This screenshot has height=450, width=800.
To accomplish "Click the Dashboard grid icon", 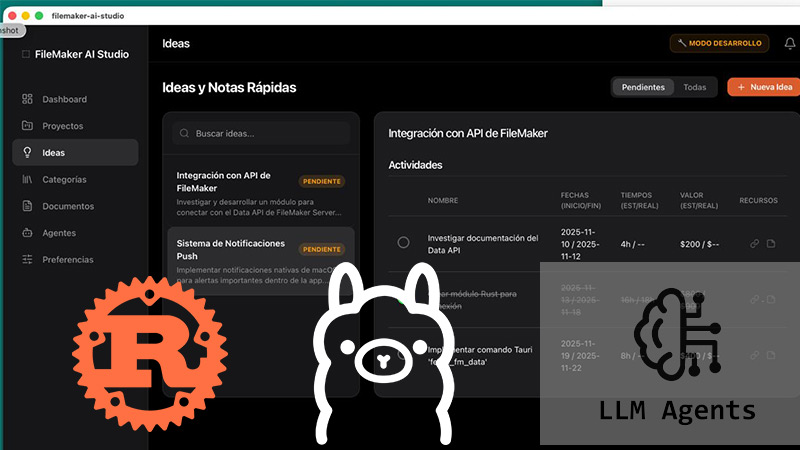I will (27, 99).
